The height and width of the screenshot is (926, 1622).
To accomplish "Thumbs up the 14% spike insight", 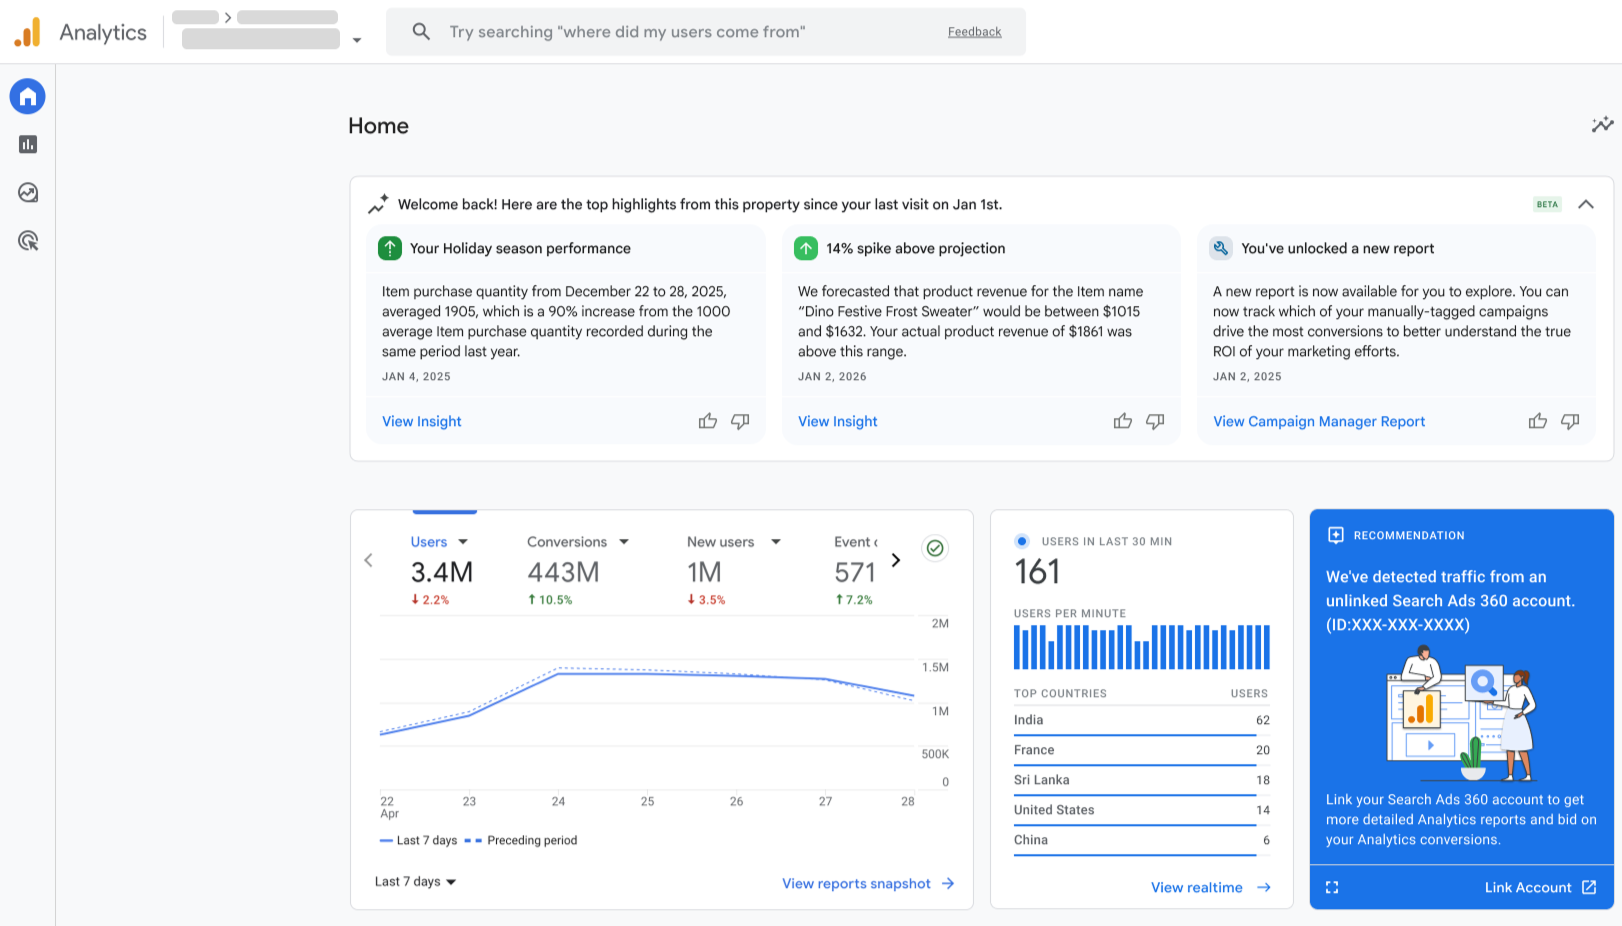I will 1123,422.
